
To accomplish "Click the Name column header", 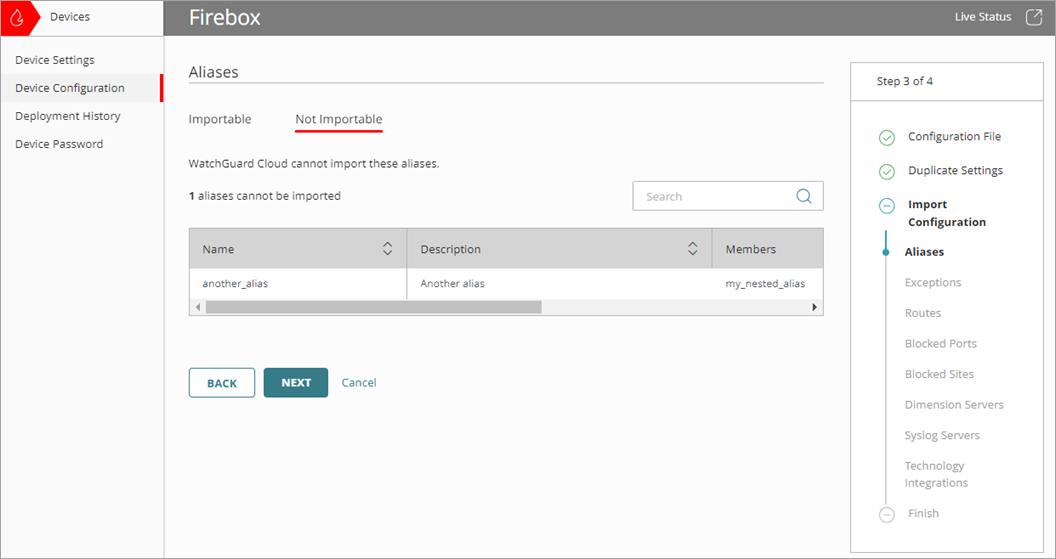I will (x=298, y=249).
